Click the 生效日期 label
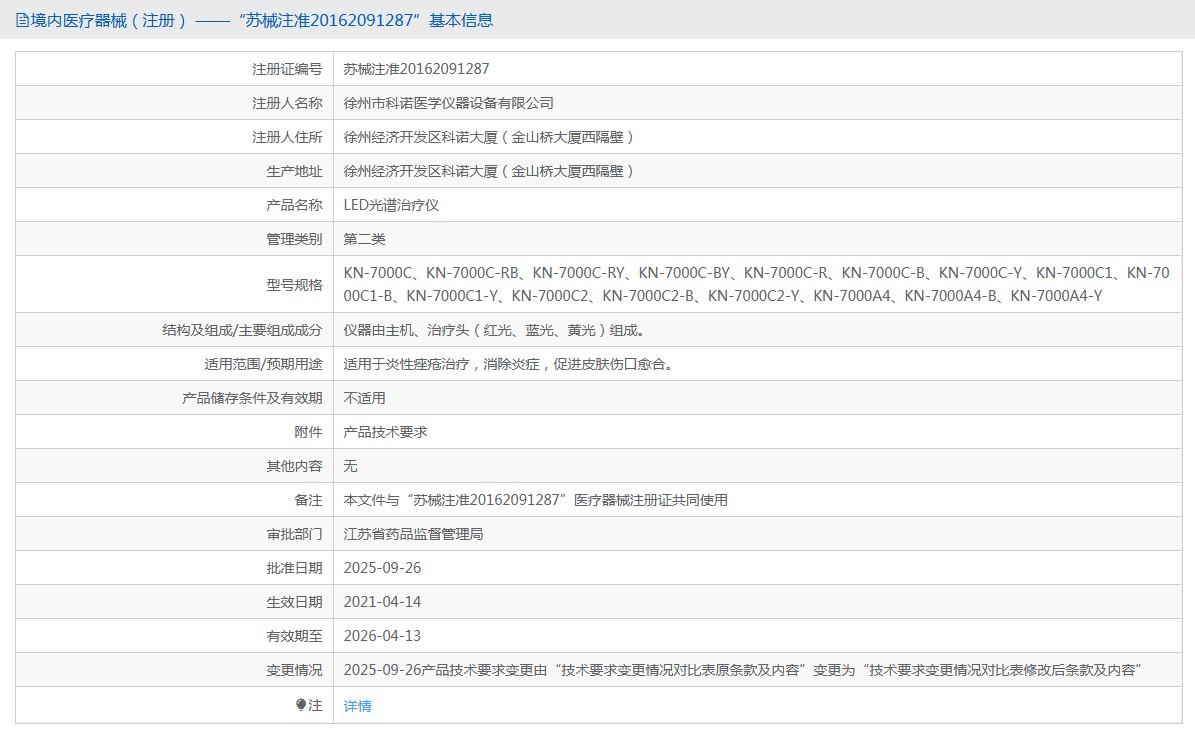This screenshot has height=732, width=1195. point(294,602)
